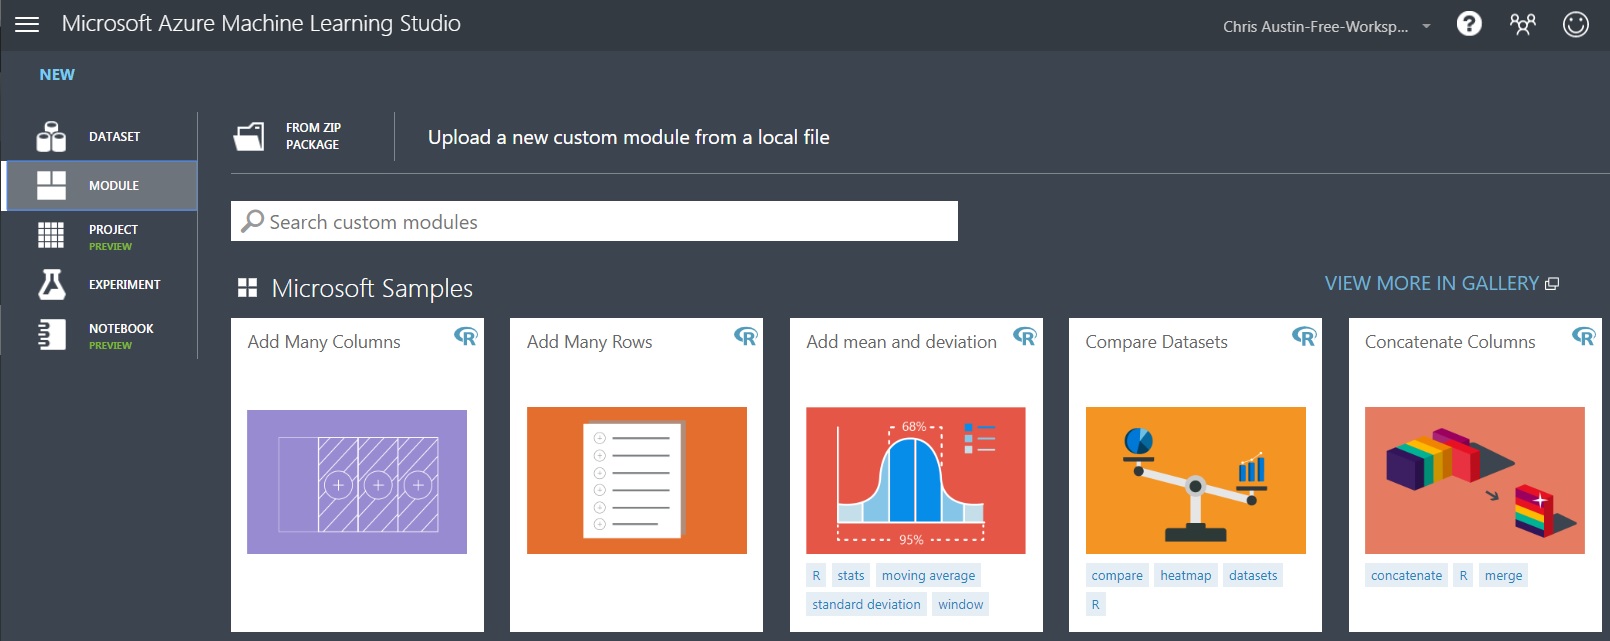This screenshot has width=1610, height=641.
Task: Click the search magnifier icon
Action: click(253, 221)
